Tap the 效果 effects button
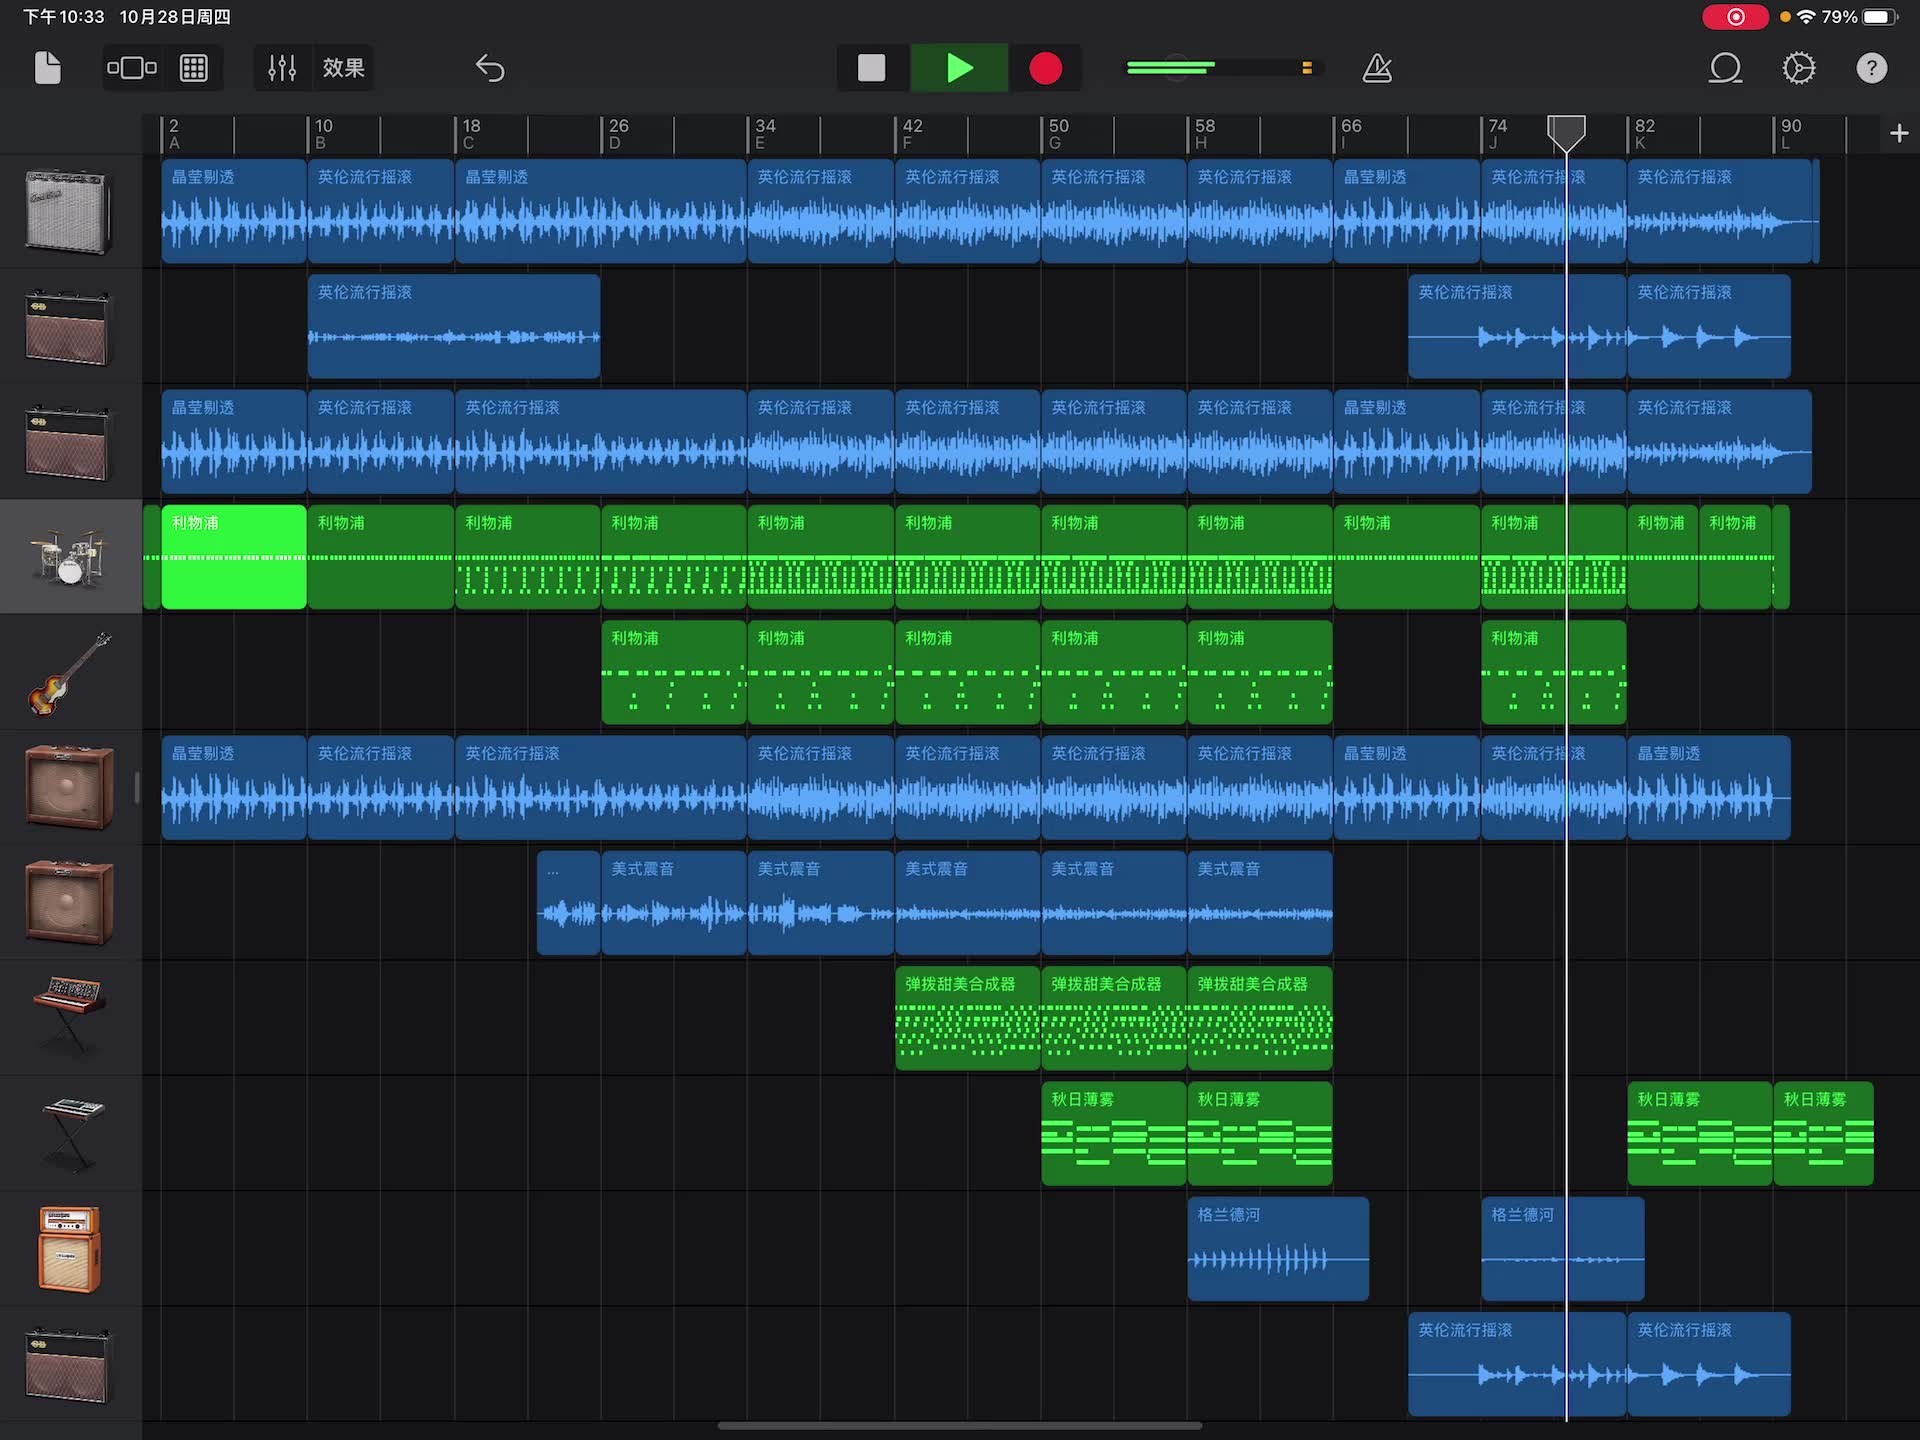This screenshot has height=1440, width=1920. pos(343,68)
